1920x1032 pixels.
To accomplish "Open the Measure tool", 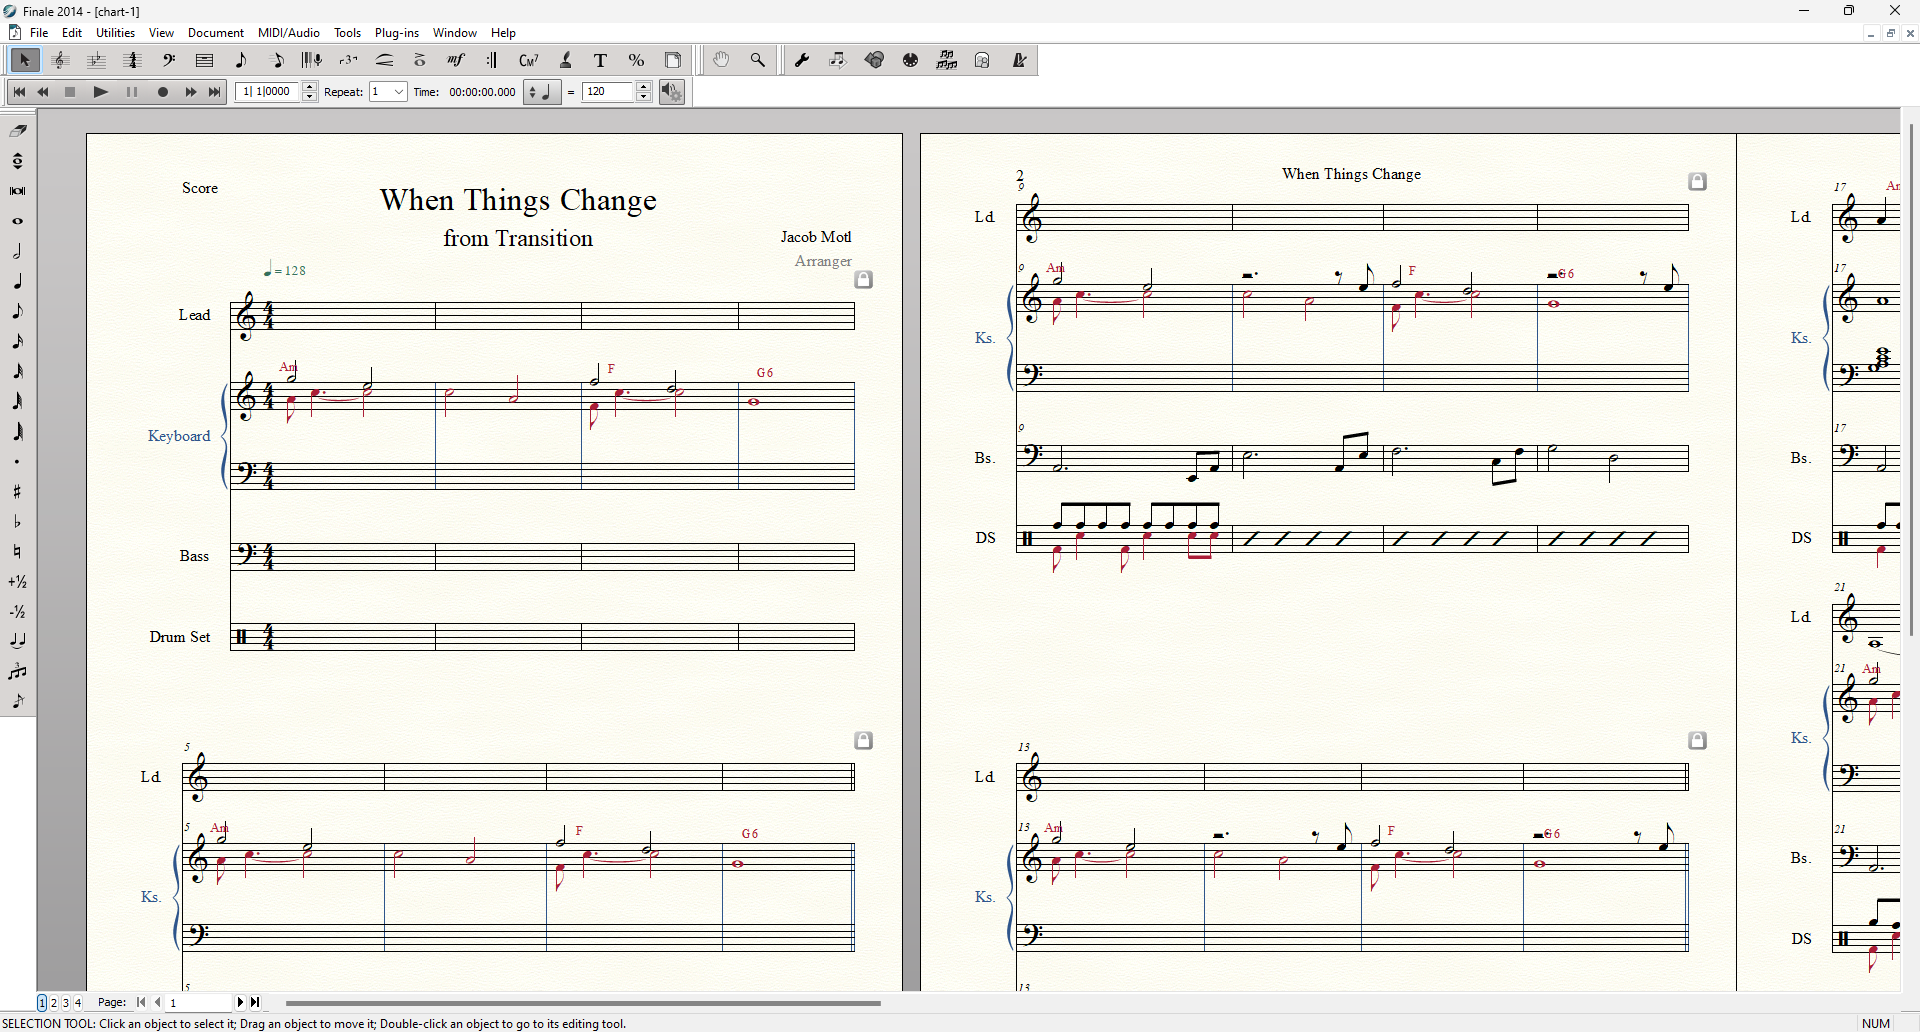I will pyautogui.click(x=204, y=61).
